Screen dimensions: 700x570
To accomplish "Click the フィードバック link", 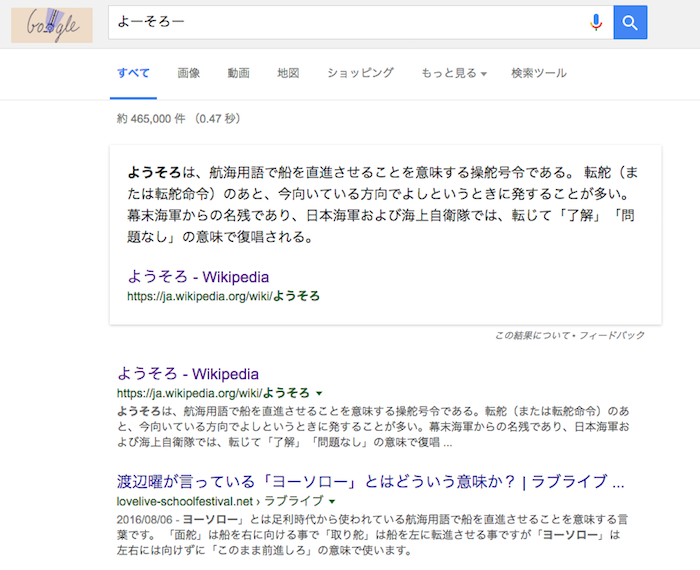I will pyautogui.click(x=612, y=335).
